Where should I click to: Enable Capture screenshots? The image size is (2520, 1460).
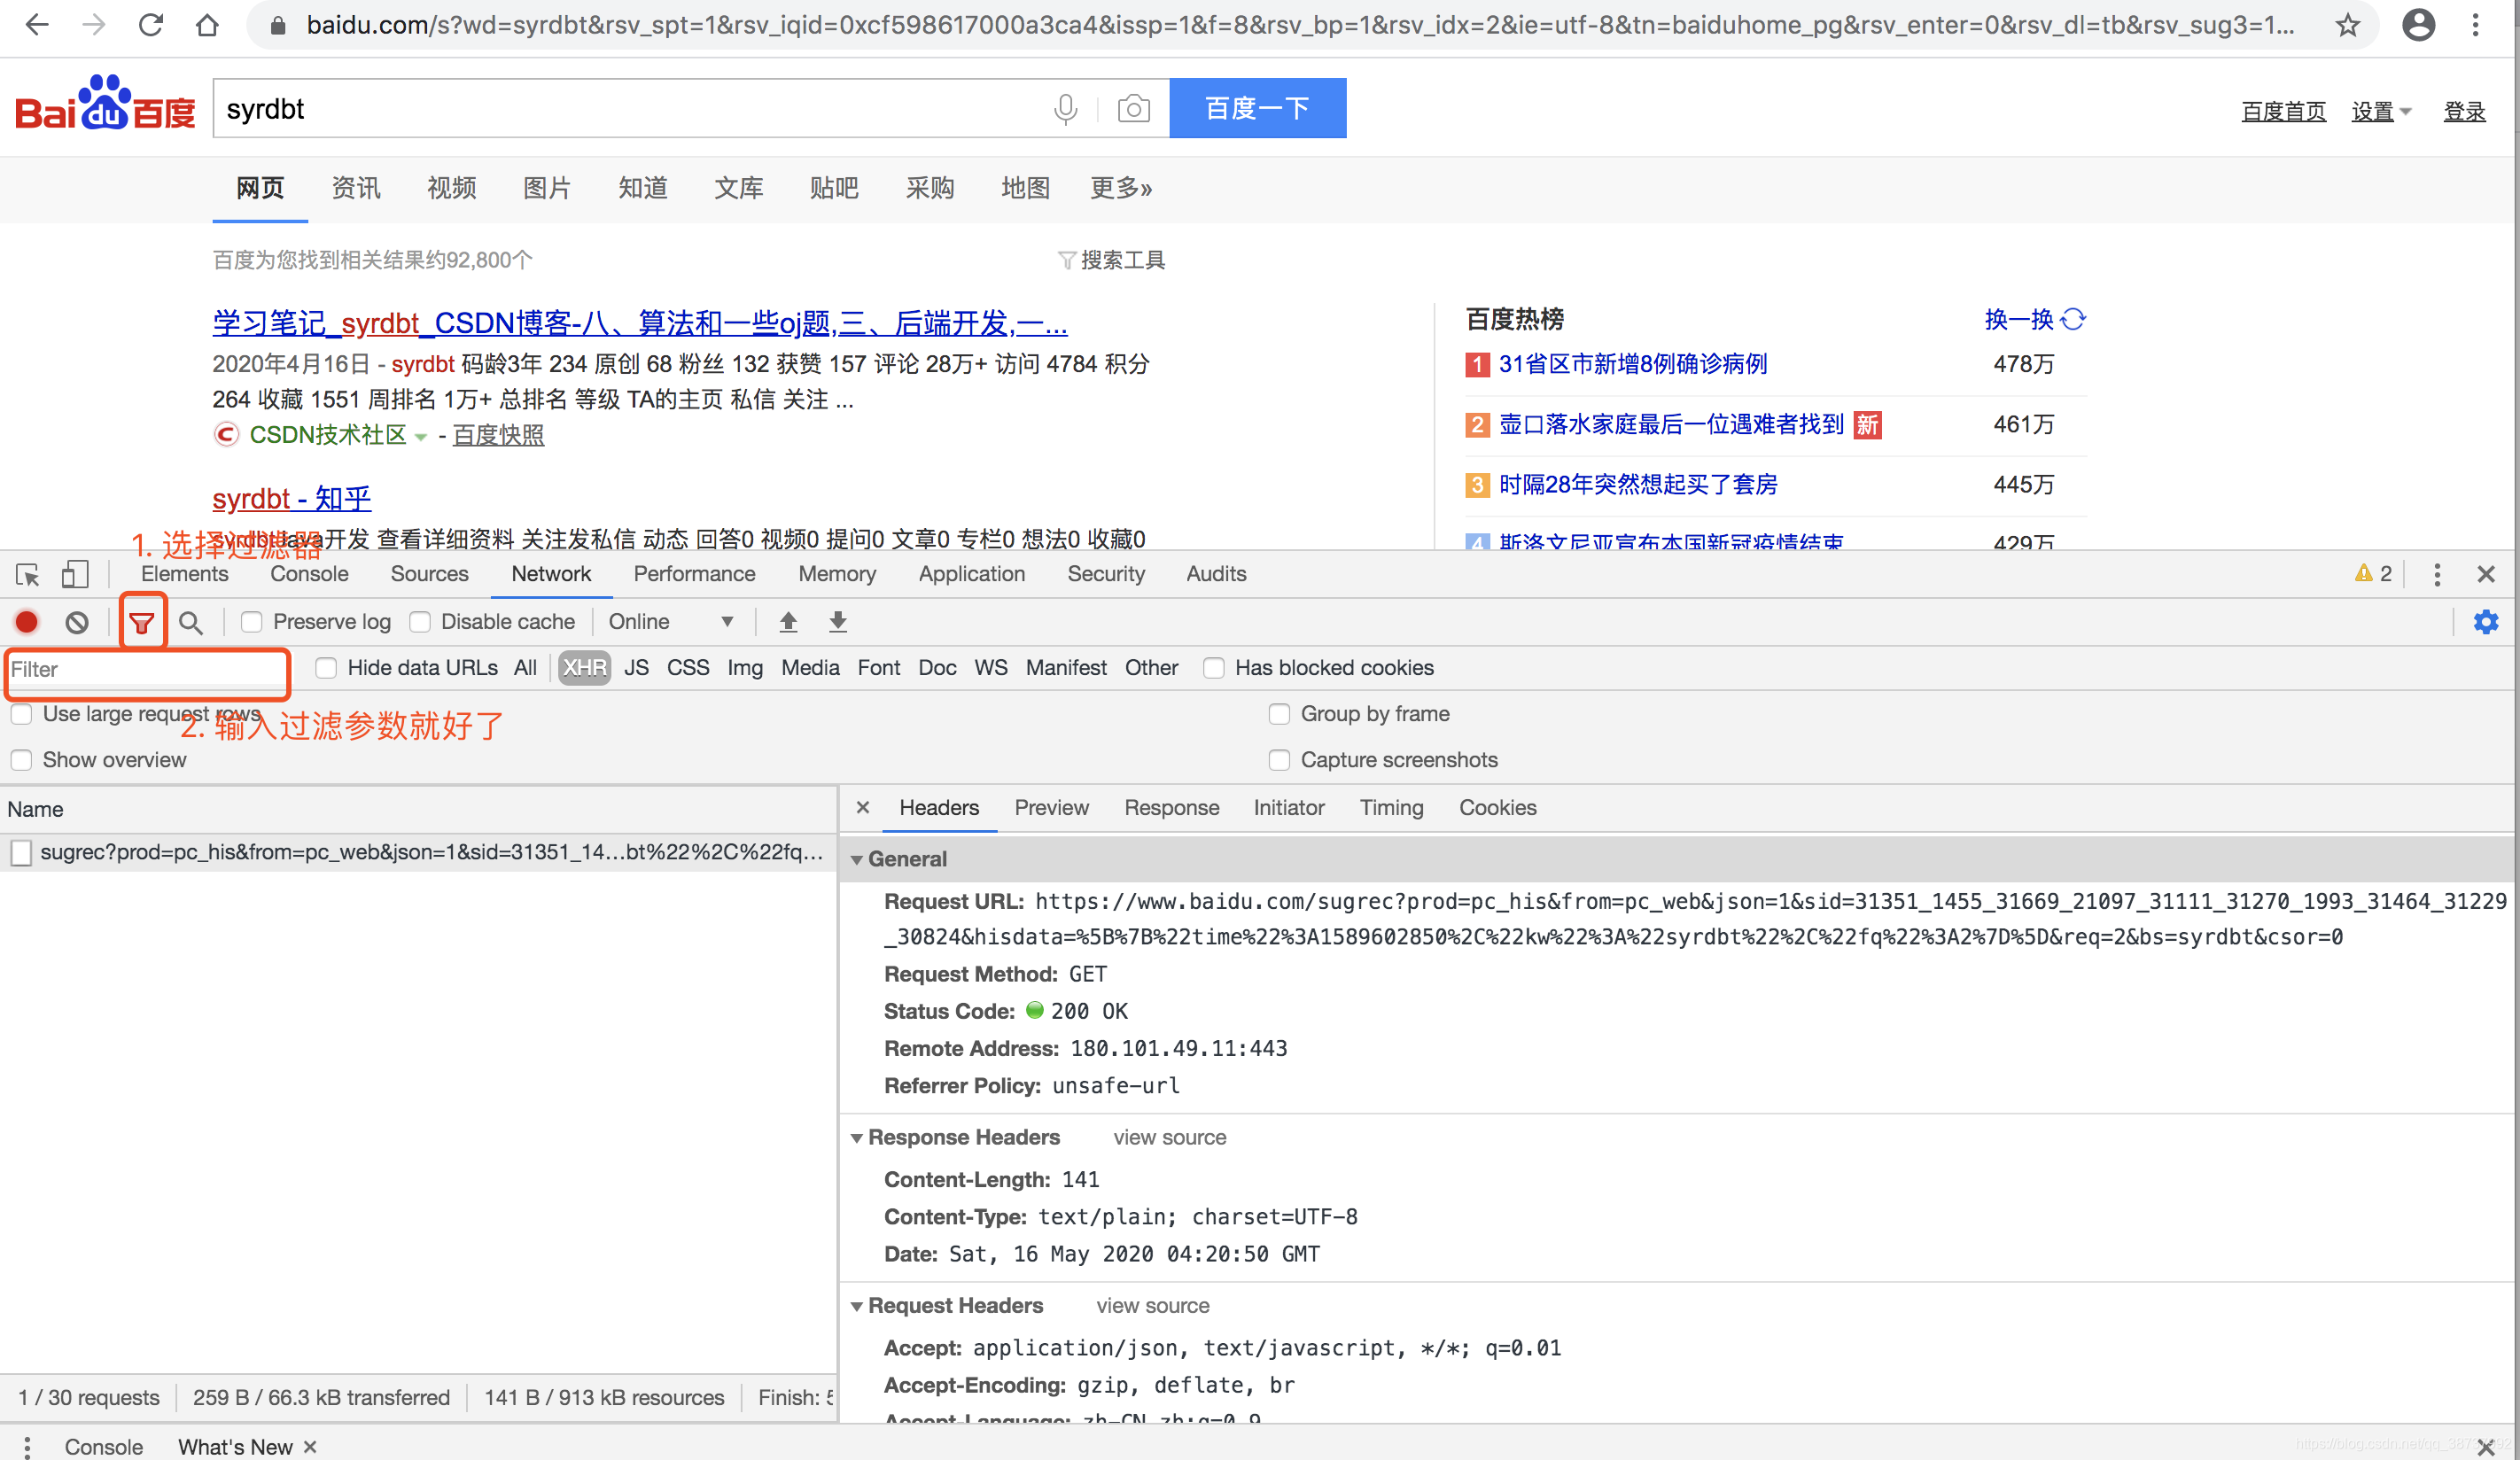(1279, 760)
